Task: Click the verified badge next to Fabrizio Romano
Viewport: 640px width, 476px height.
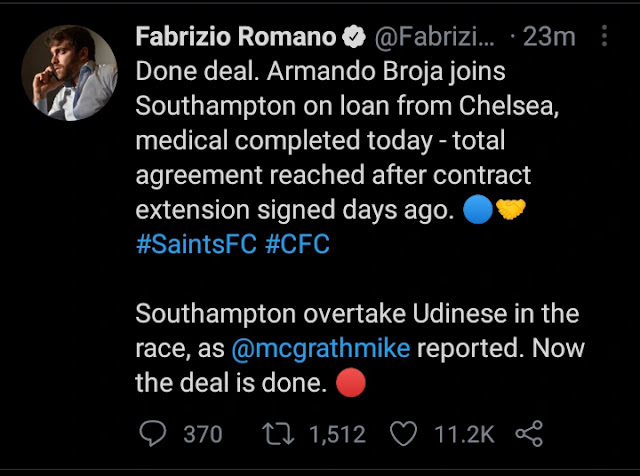Action: [354, 38]
